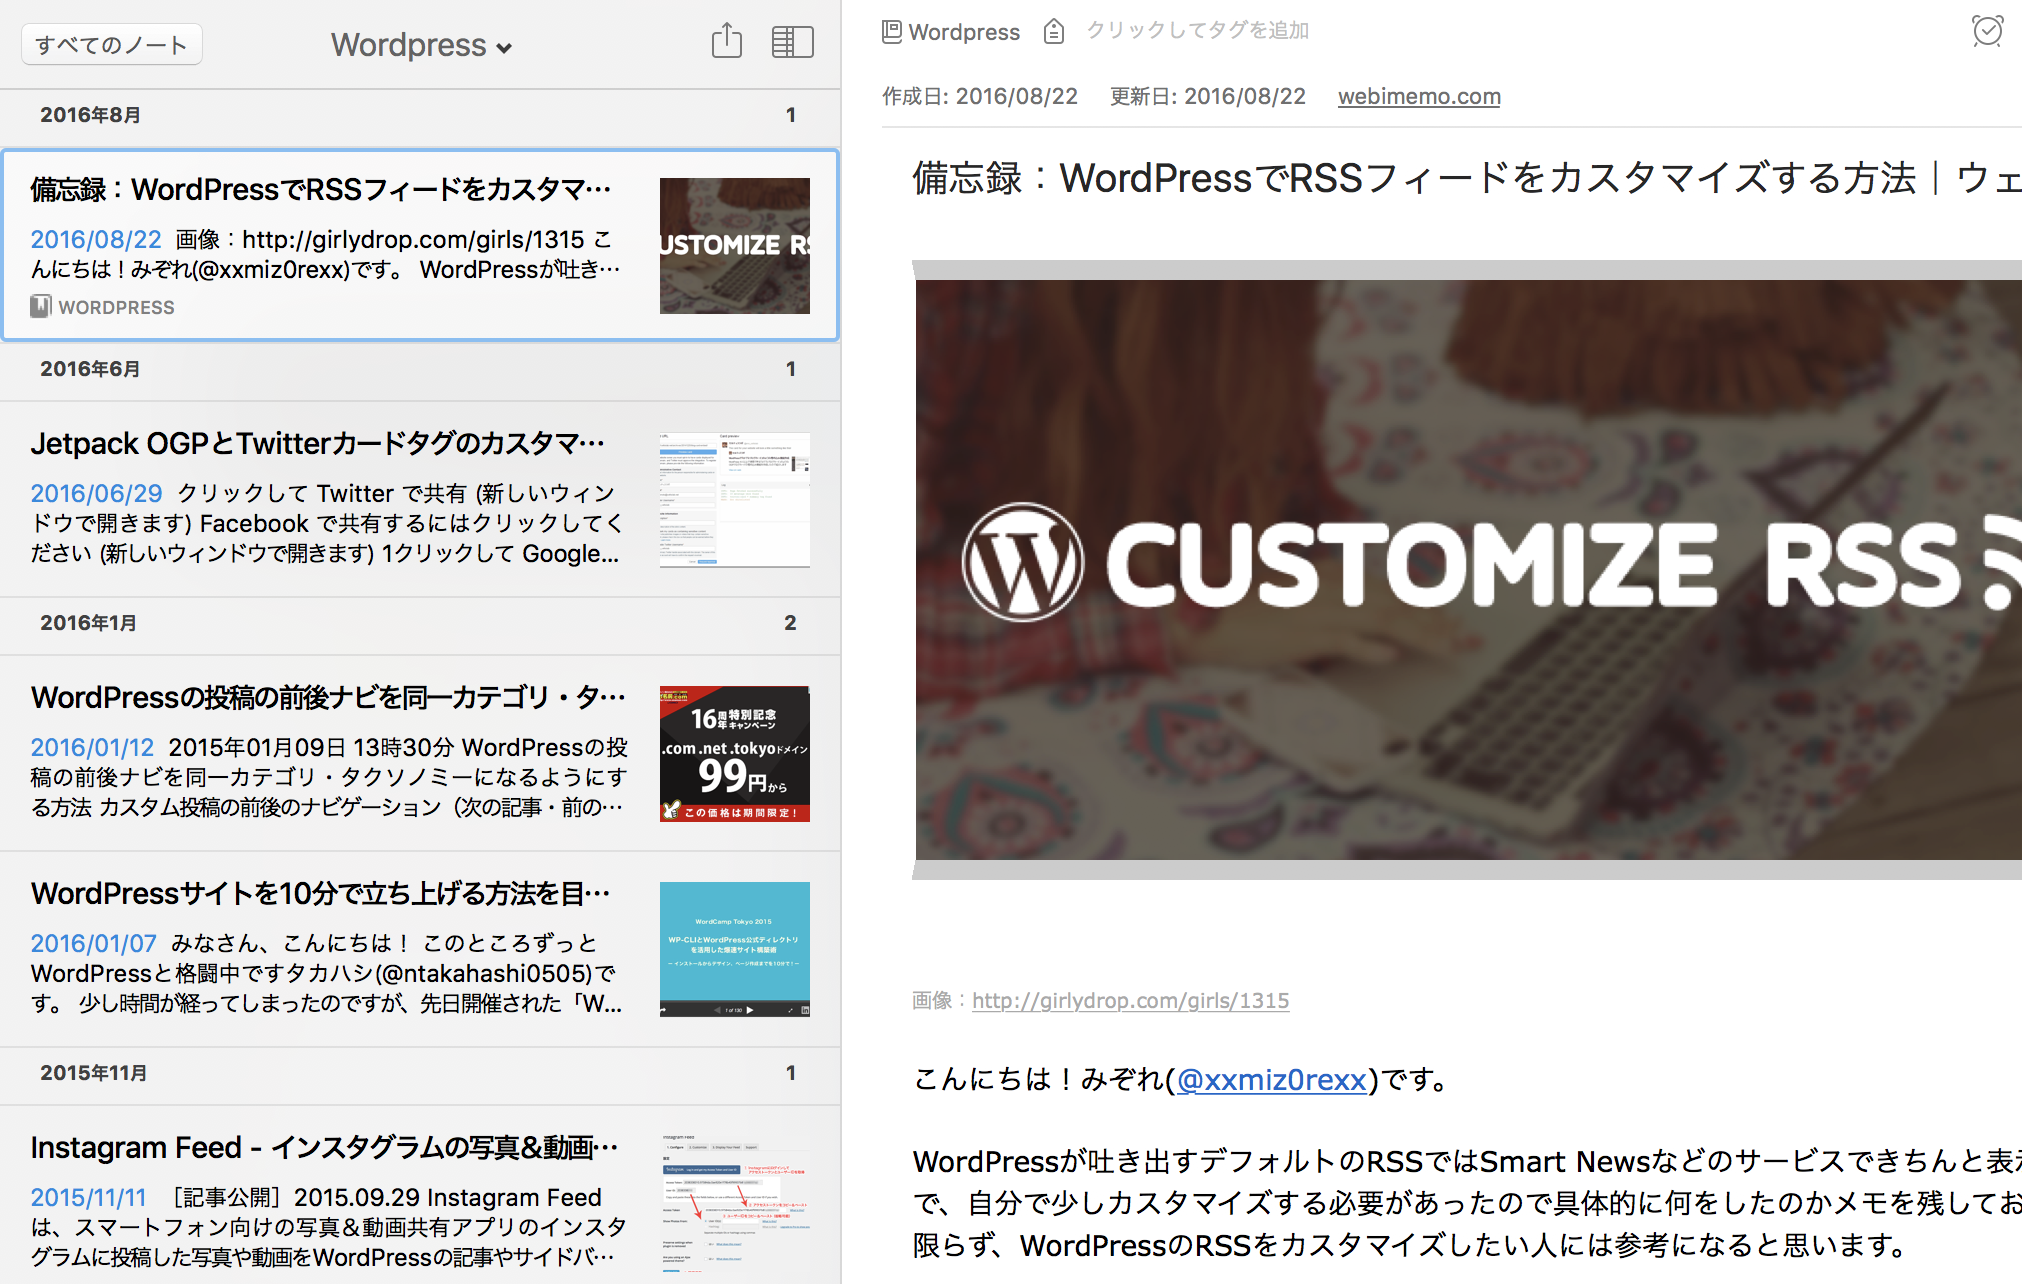The width and height of the screenshot is (2022, 1284).
Task: Click the 2016/01/07 date in the note list
Action: point(94,943)
